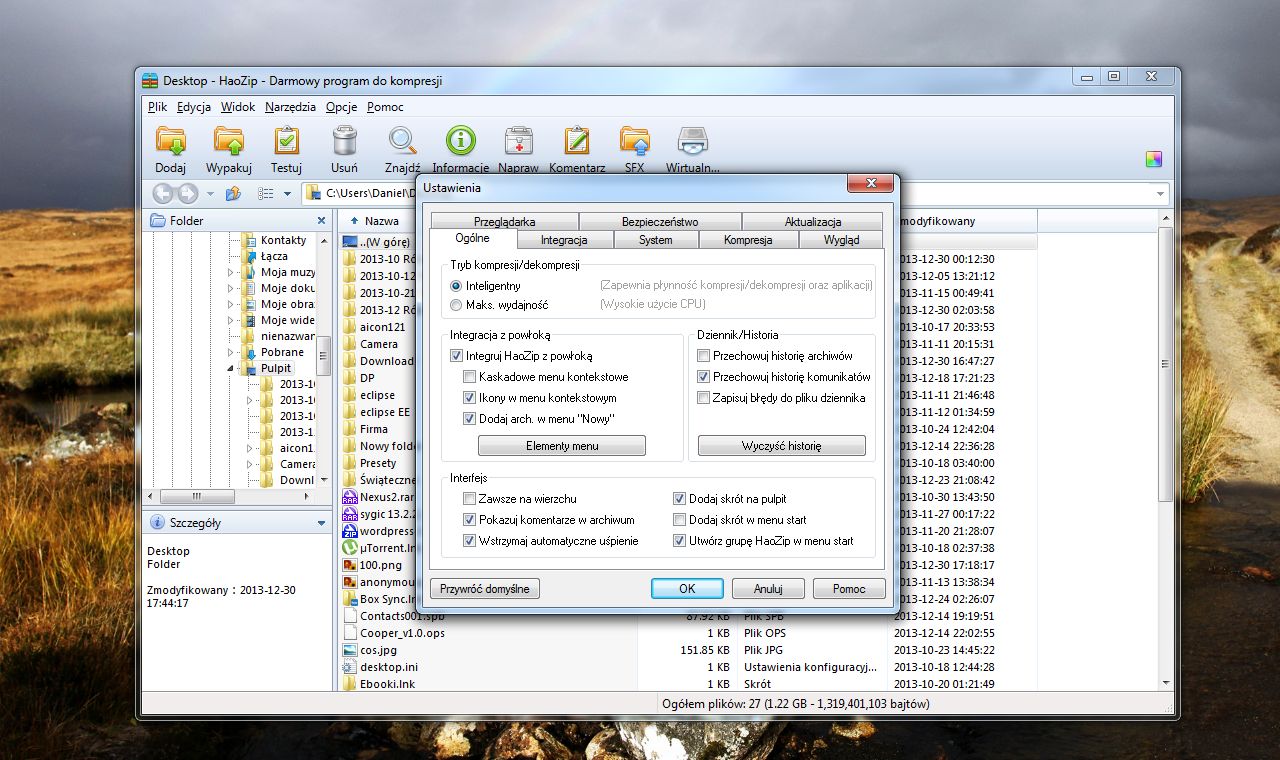This screenshot has height=760, width=1280.
Task: Click the Wypakuj extract icon
Action: click(x=229, y=141)
